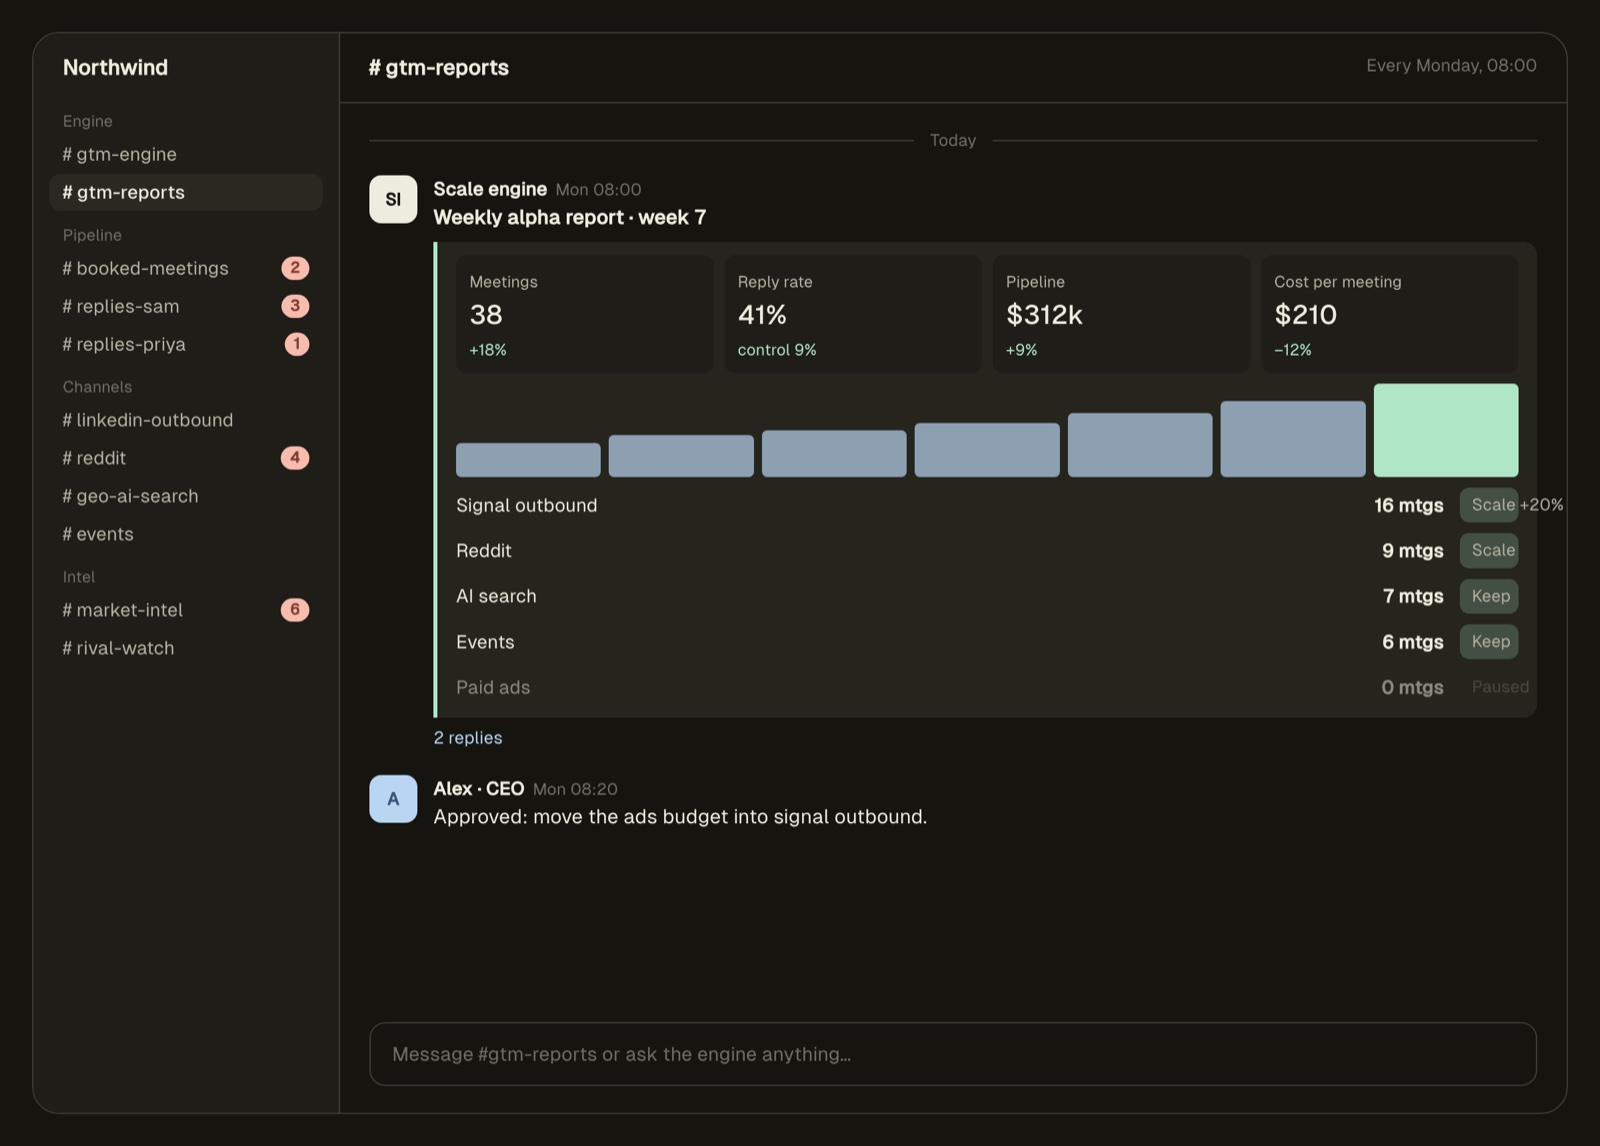1600x1146 pixels.
Task: Open the #reddit channel
Action: pyautogui.click(x=186, y=458)
